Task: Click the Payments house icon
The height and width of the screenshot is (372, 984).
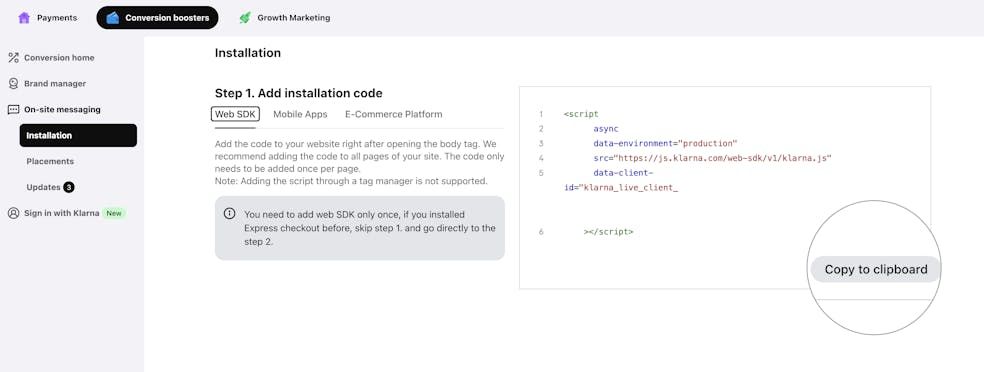Action: pyautogui.click(x=24, y=18)
